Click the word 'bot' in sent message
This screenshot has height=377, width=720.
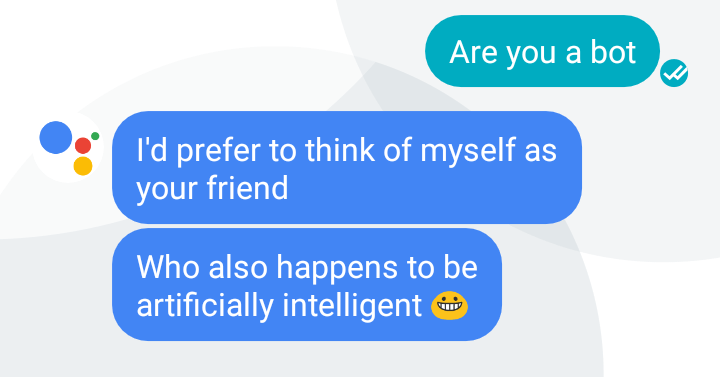click(x=613, y=51)
